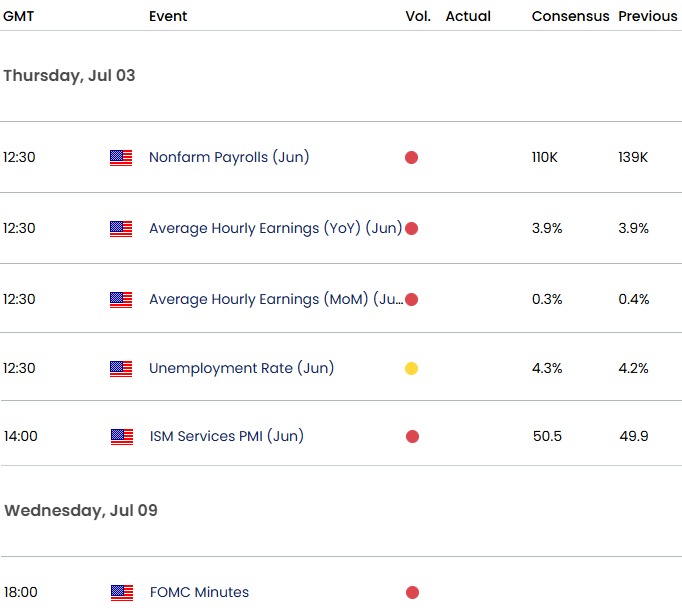The width and height of the screenshot is (682, 611).
Task: Select the Average Hourly Earnings (MoM) event
Action: [275, 299]
